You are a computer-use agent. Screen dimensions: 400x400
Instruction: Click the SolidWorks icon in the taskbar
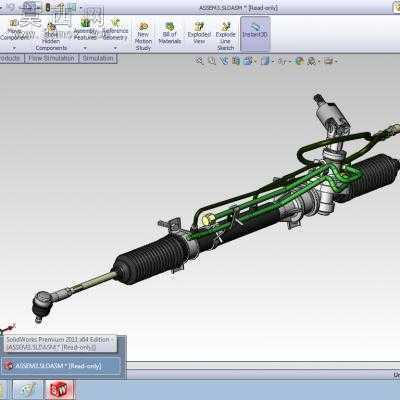[59, 390]
